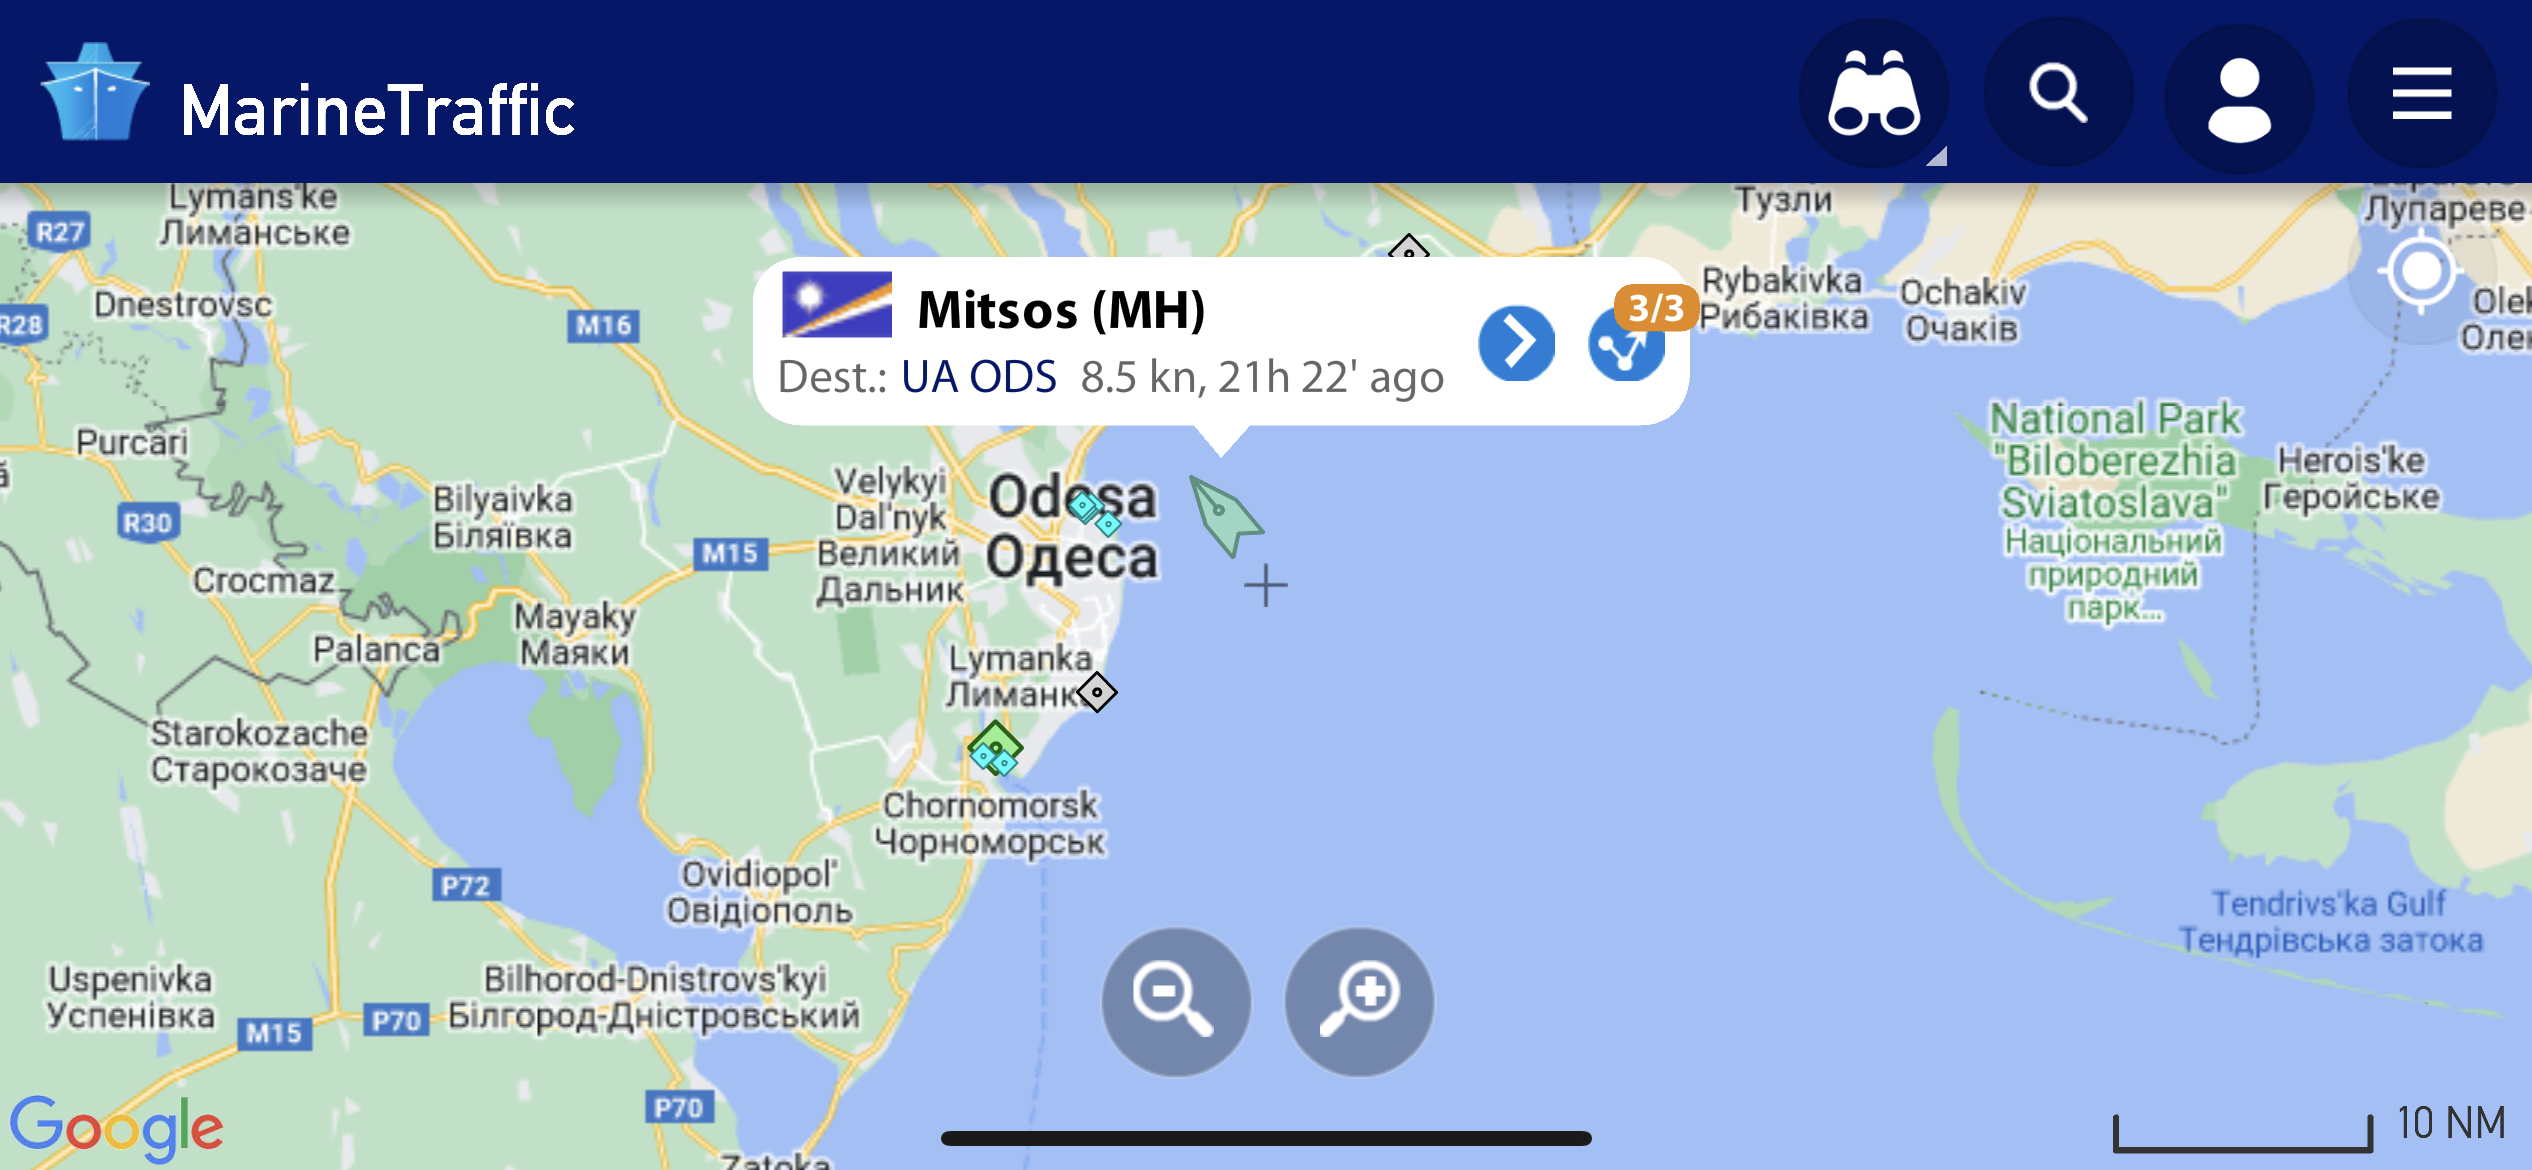The height and width of the screenshot is (1170, 2532).
Task: Open the user account profile icon
Action: point(2239,98)
